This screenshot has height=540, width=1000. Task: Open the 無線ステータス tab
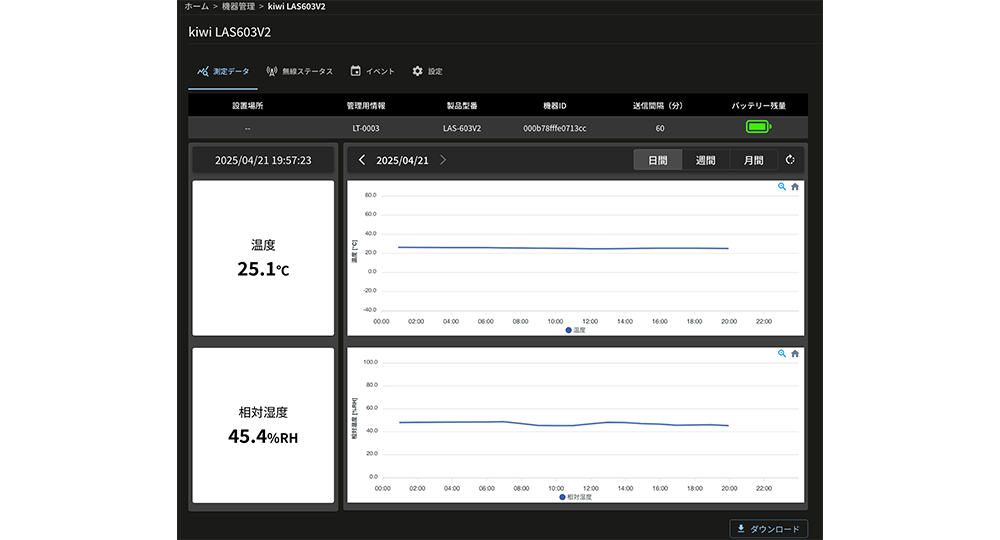tap(299, 72)
